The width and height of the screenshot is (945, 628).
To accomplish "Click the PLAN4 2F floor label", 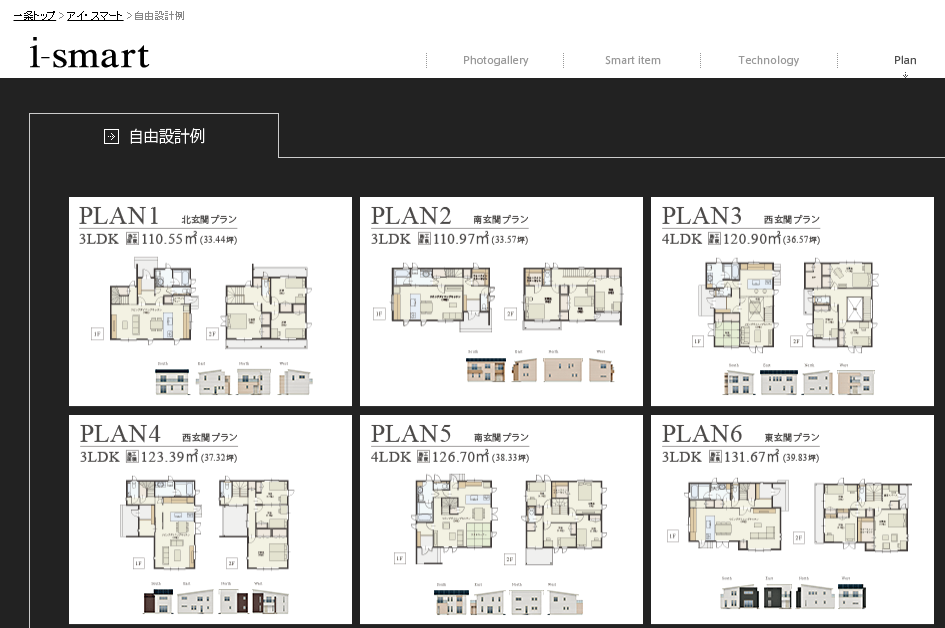I will [x=232, y=563].
